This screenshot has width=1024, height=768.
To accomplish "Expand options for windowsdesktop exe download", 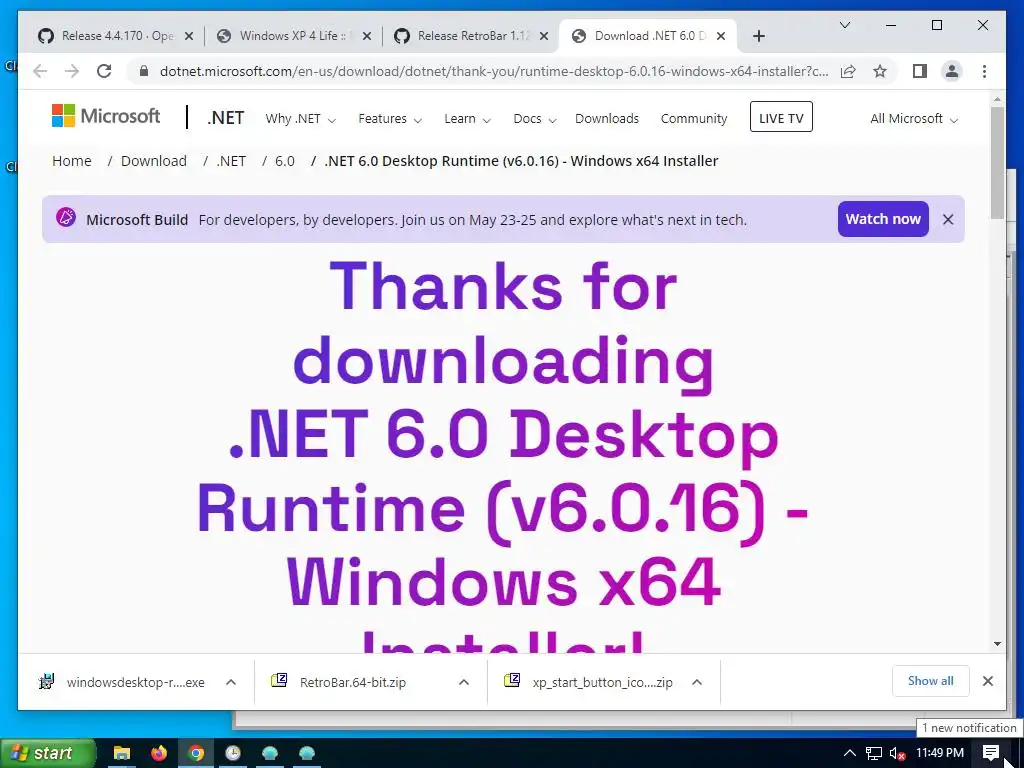I will tap(231, 682).
